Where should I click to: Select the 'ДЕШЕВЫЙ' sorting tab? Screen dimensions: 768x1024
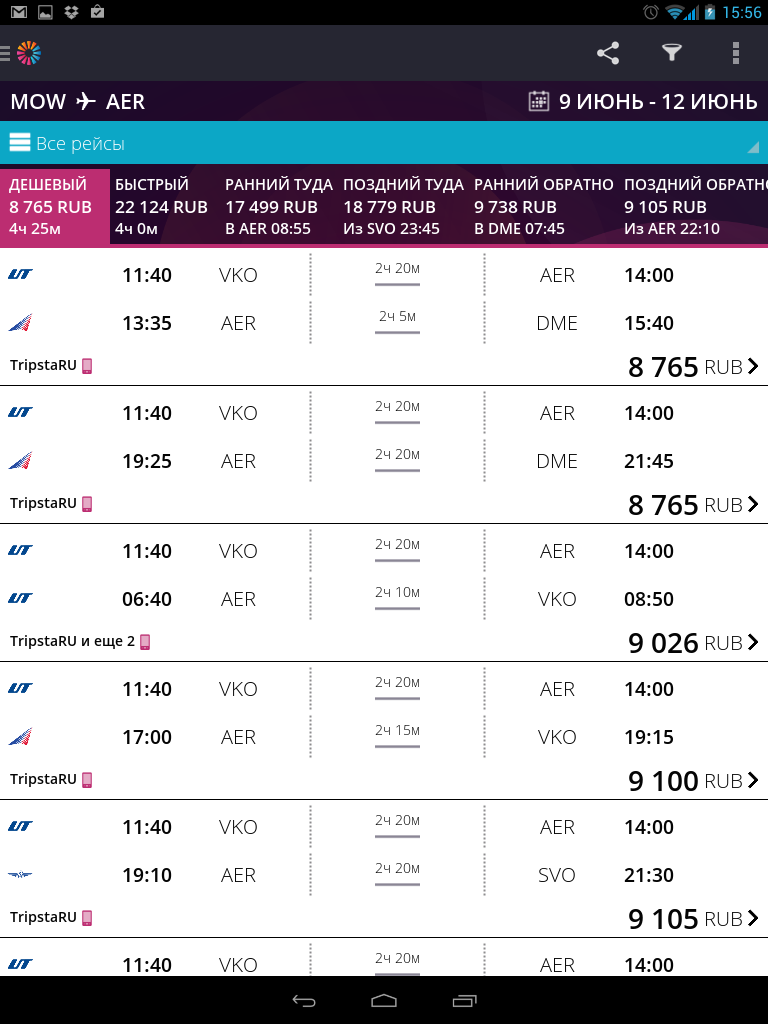55,206
